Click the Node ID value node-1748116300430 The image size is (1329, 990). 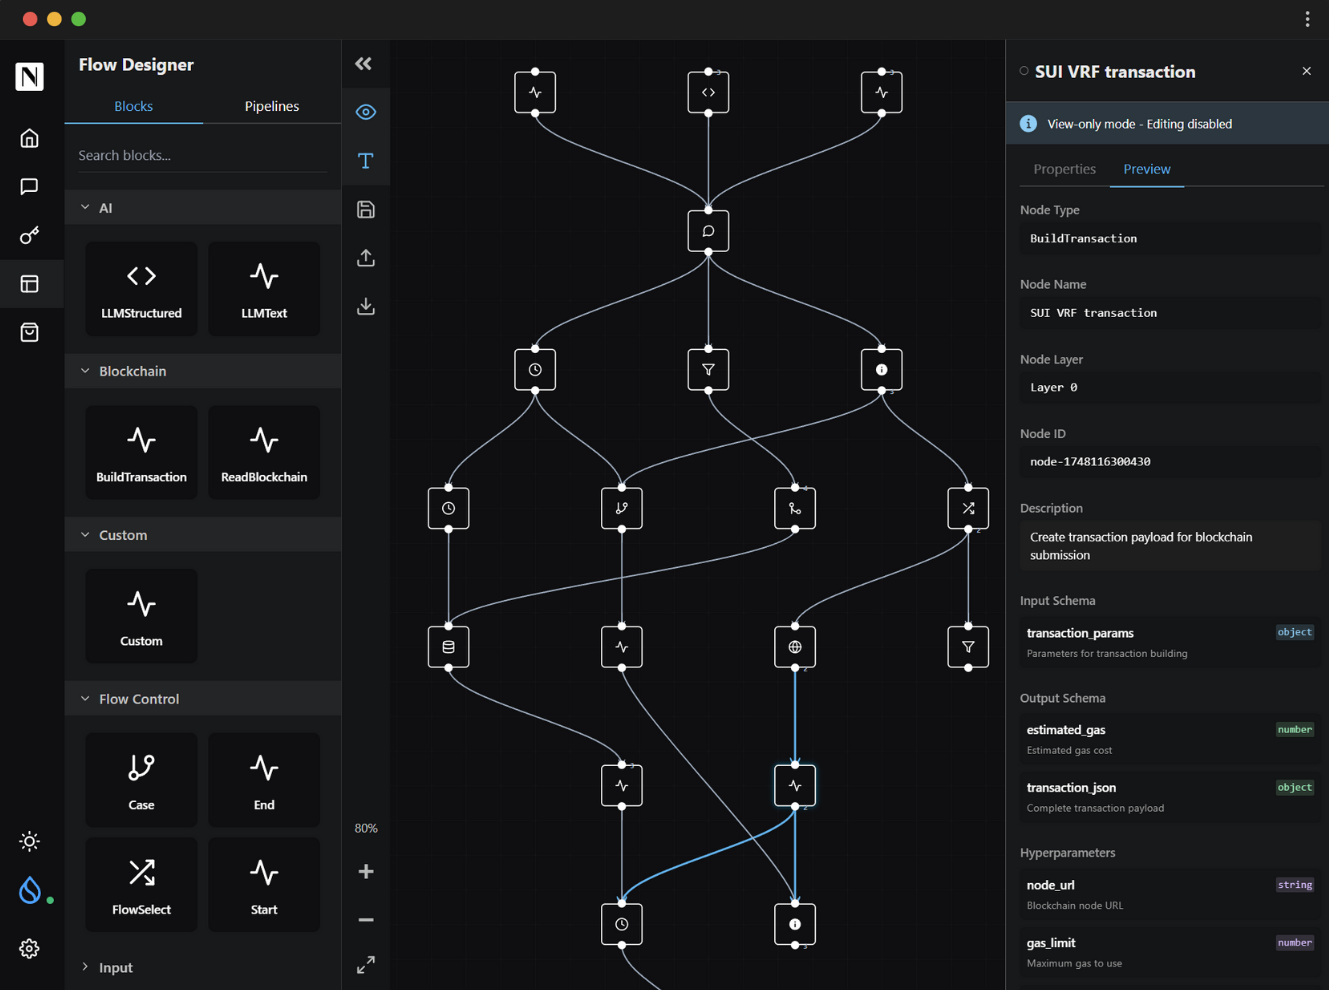[1171, 462]
